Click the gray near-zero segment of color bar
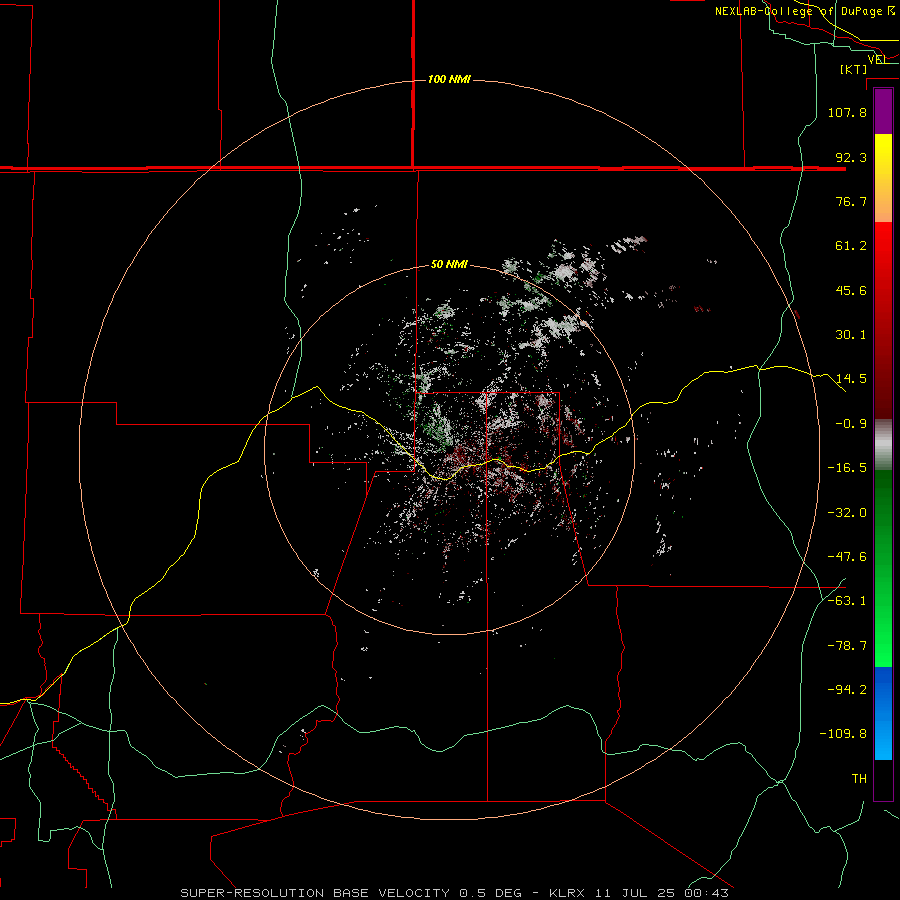 pyautogui.click(x=883, y=444)
